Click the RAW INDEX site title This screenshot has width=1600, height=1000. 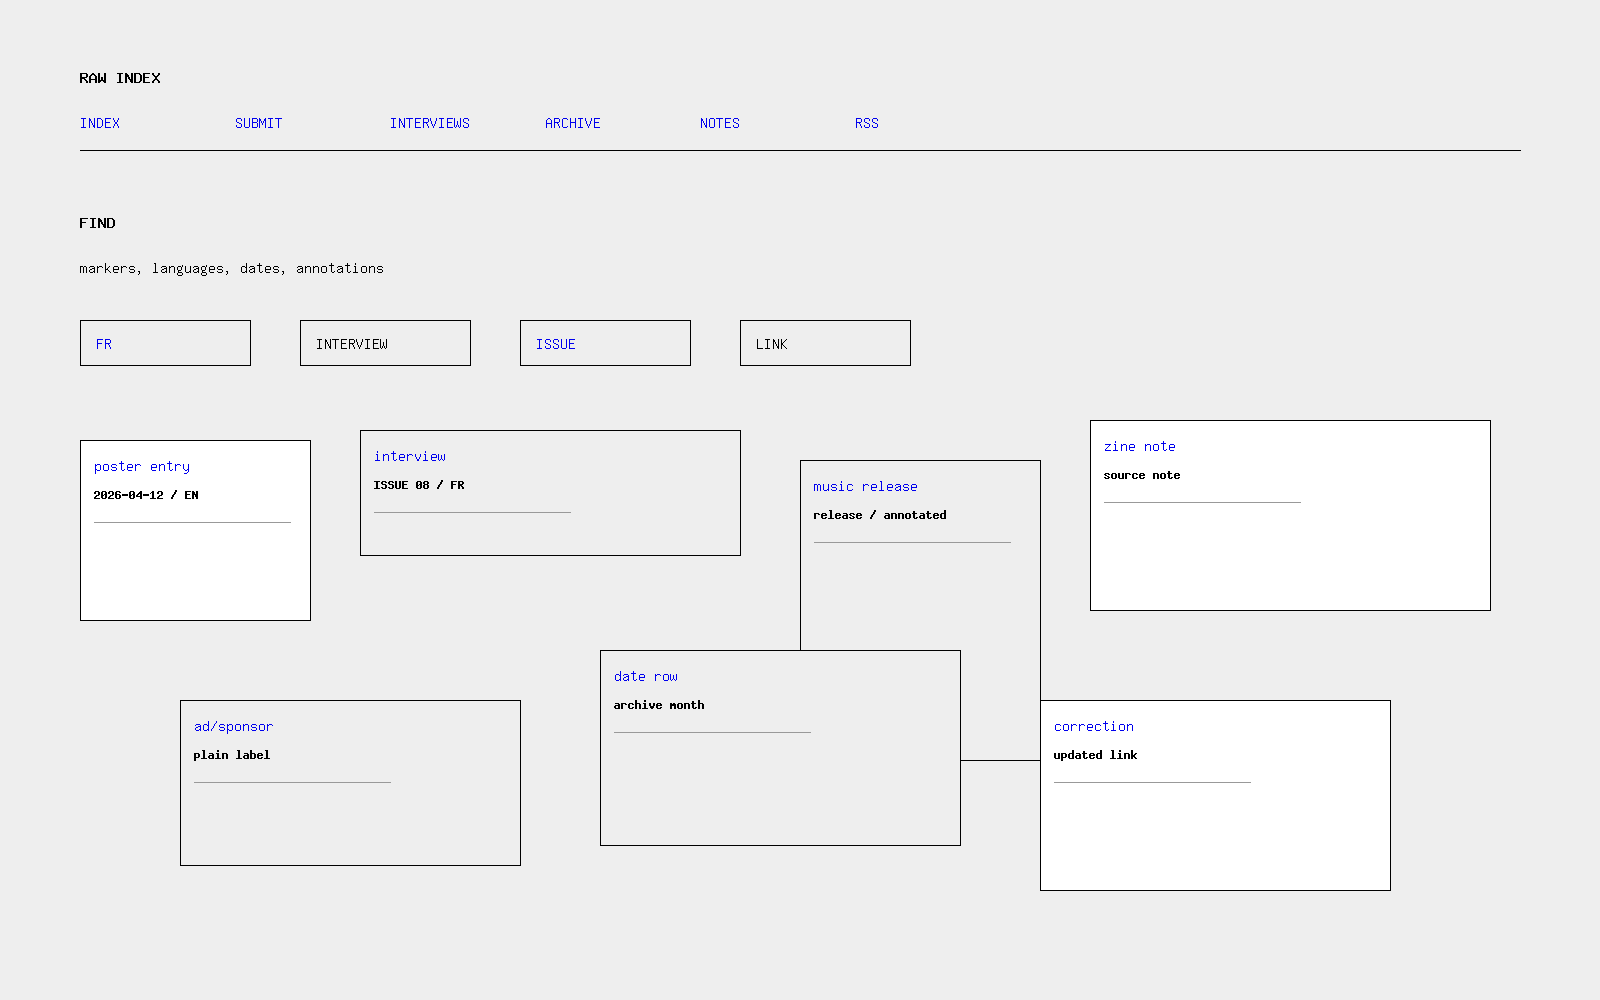click(120, 78)
